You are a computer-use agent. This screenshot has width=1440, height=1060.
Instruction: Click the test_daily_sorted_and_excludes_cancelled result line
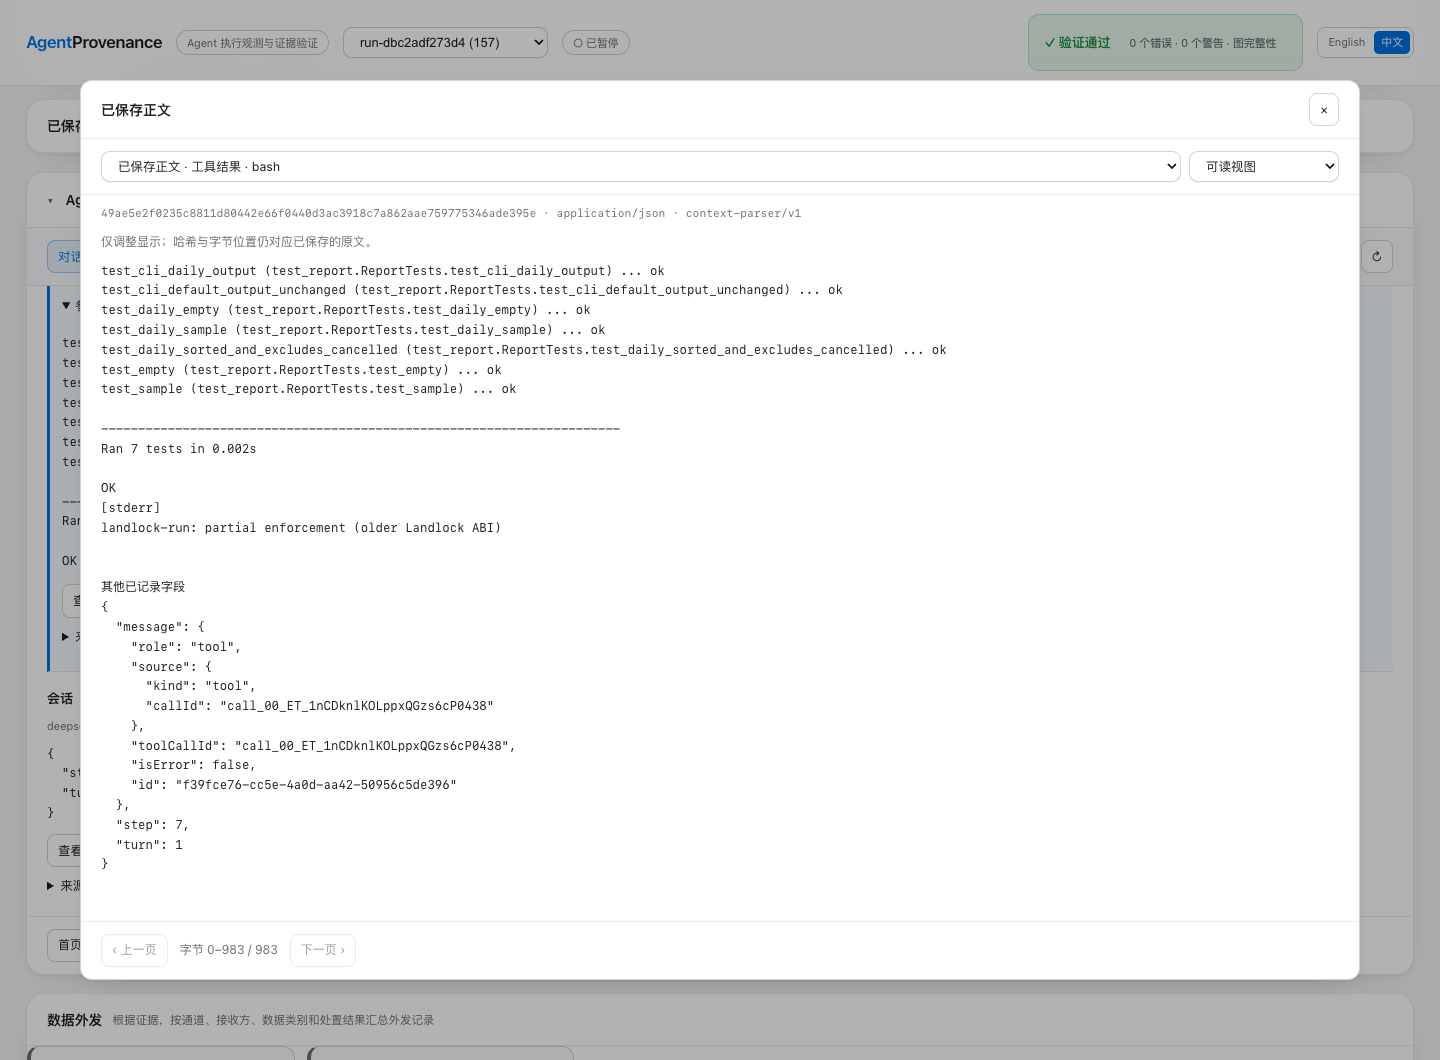pyautogui.click(x=524, y=350)
